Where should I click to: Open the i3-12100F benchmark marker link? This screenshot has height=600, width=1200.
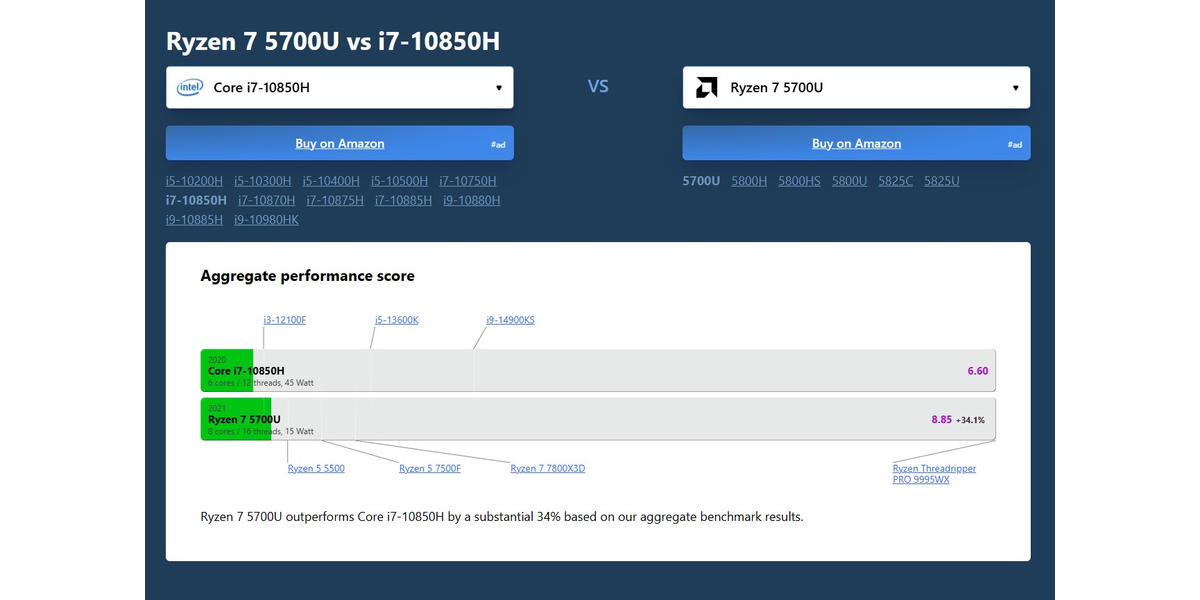pyautogui.click(x=285, y=320)
